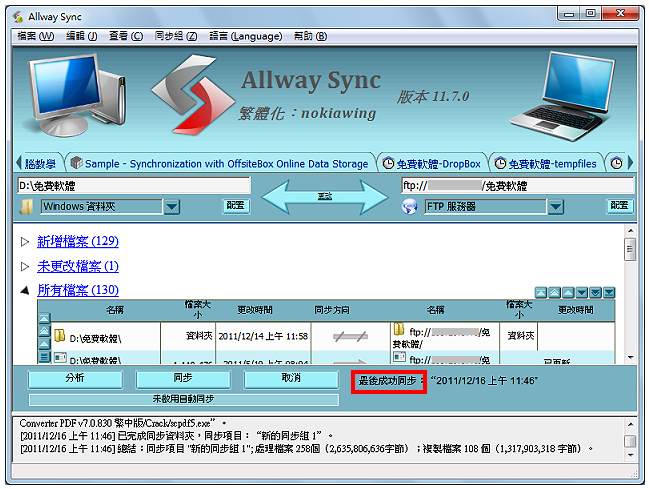Select the 腦數學 tab
Viewport: 649px width, 489px height.
tap(40, 164)
